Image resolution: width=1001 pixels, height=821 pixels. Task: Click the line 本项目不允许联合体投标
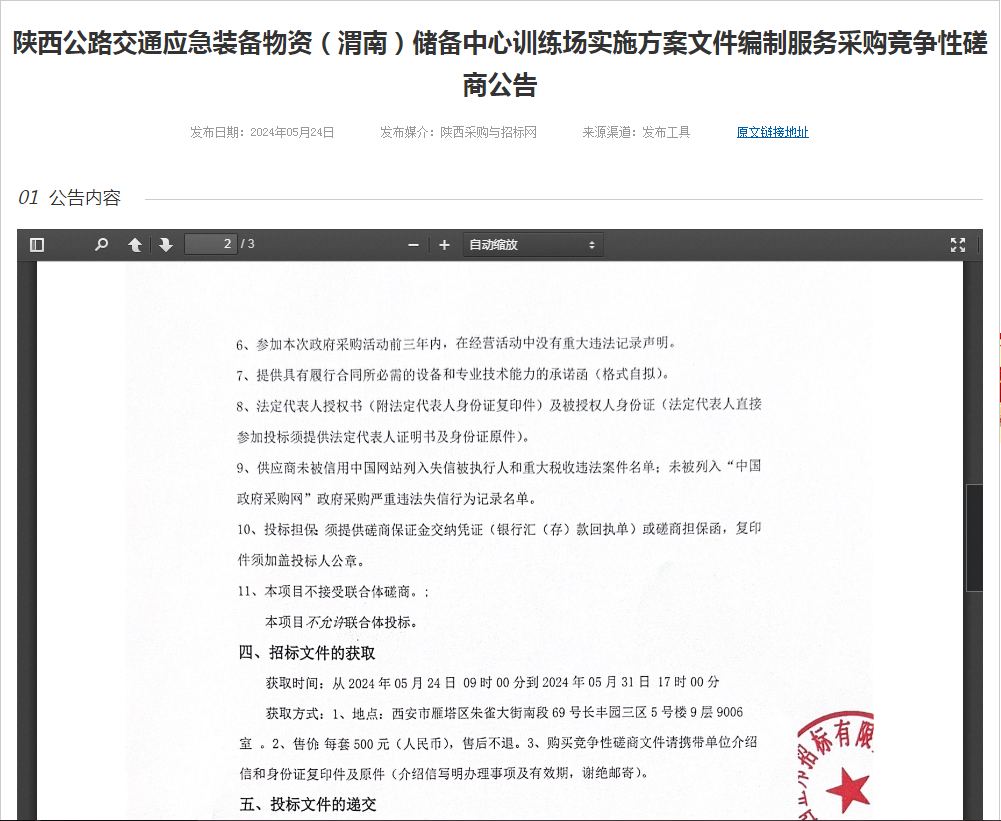[342, 622]
